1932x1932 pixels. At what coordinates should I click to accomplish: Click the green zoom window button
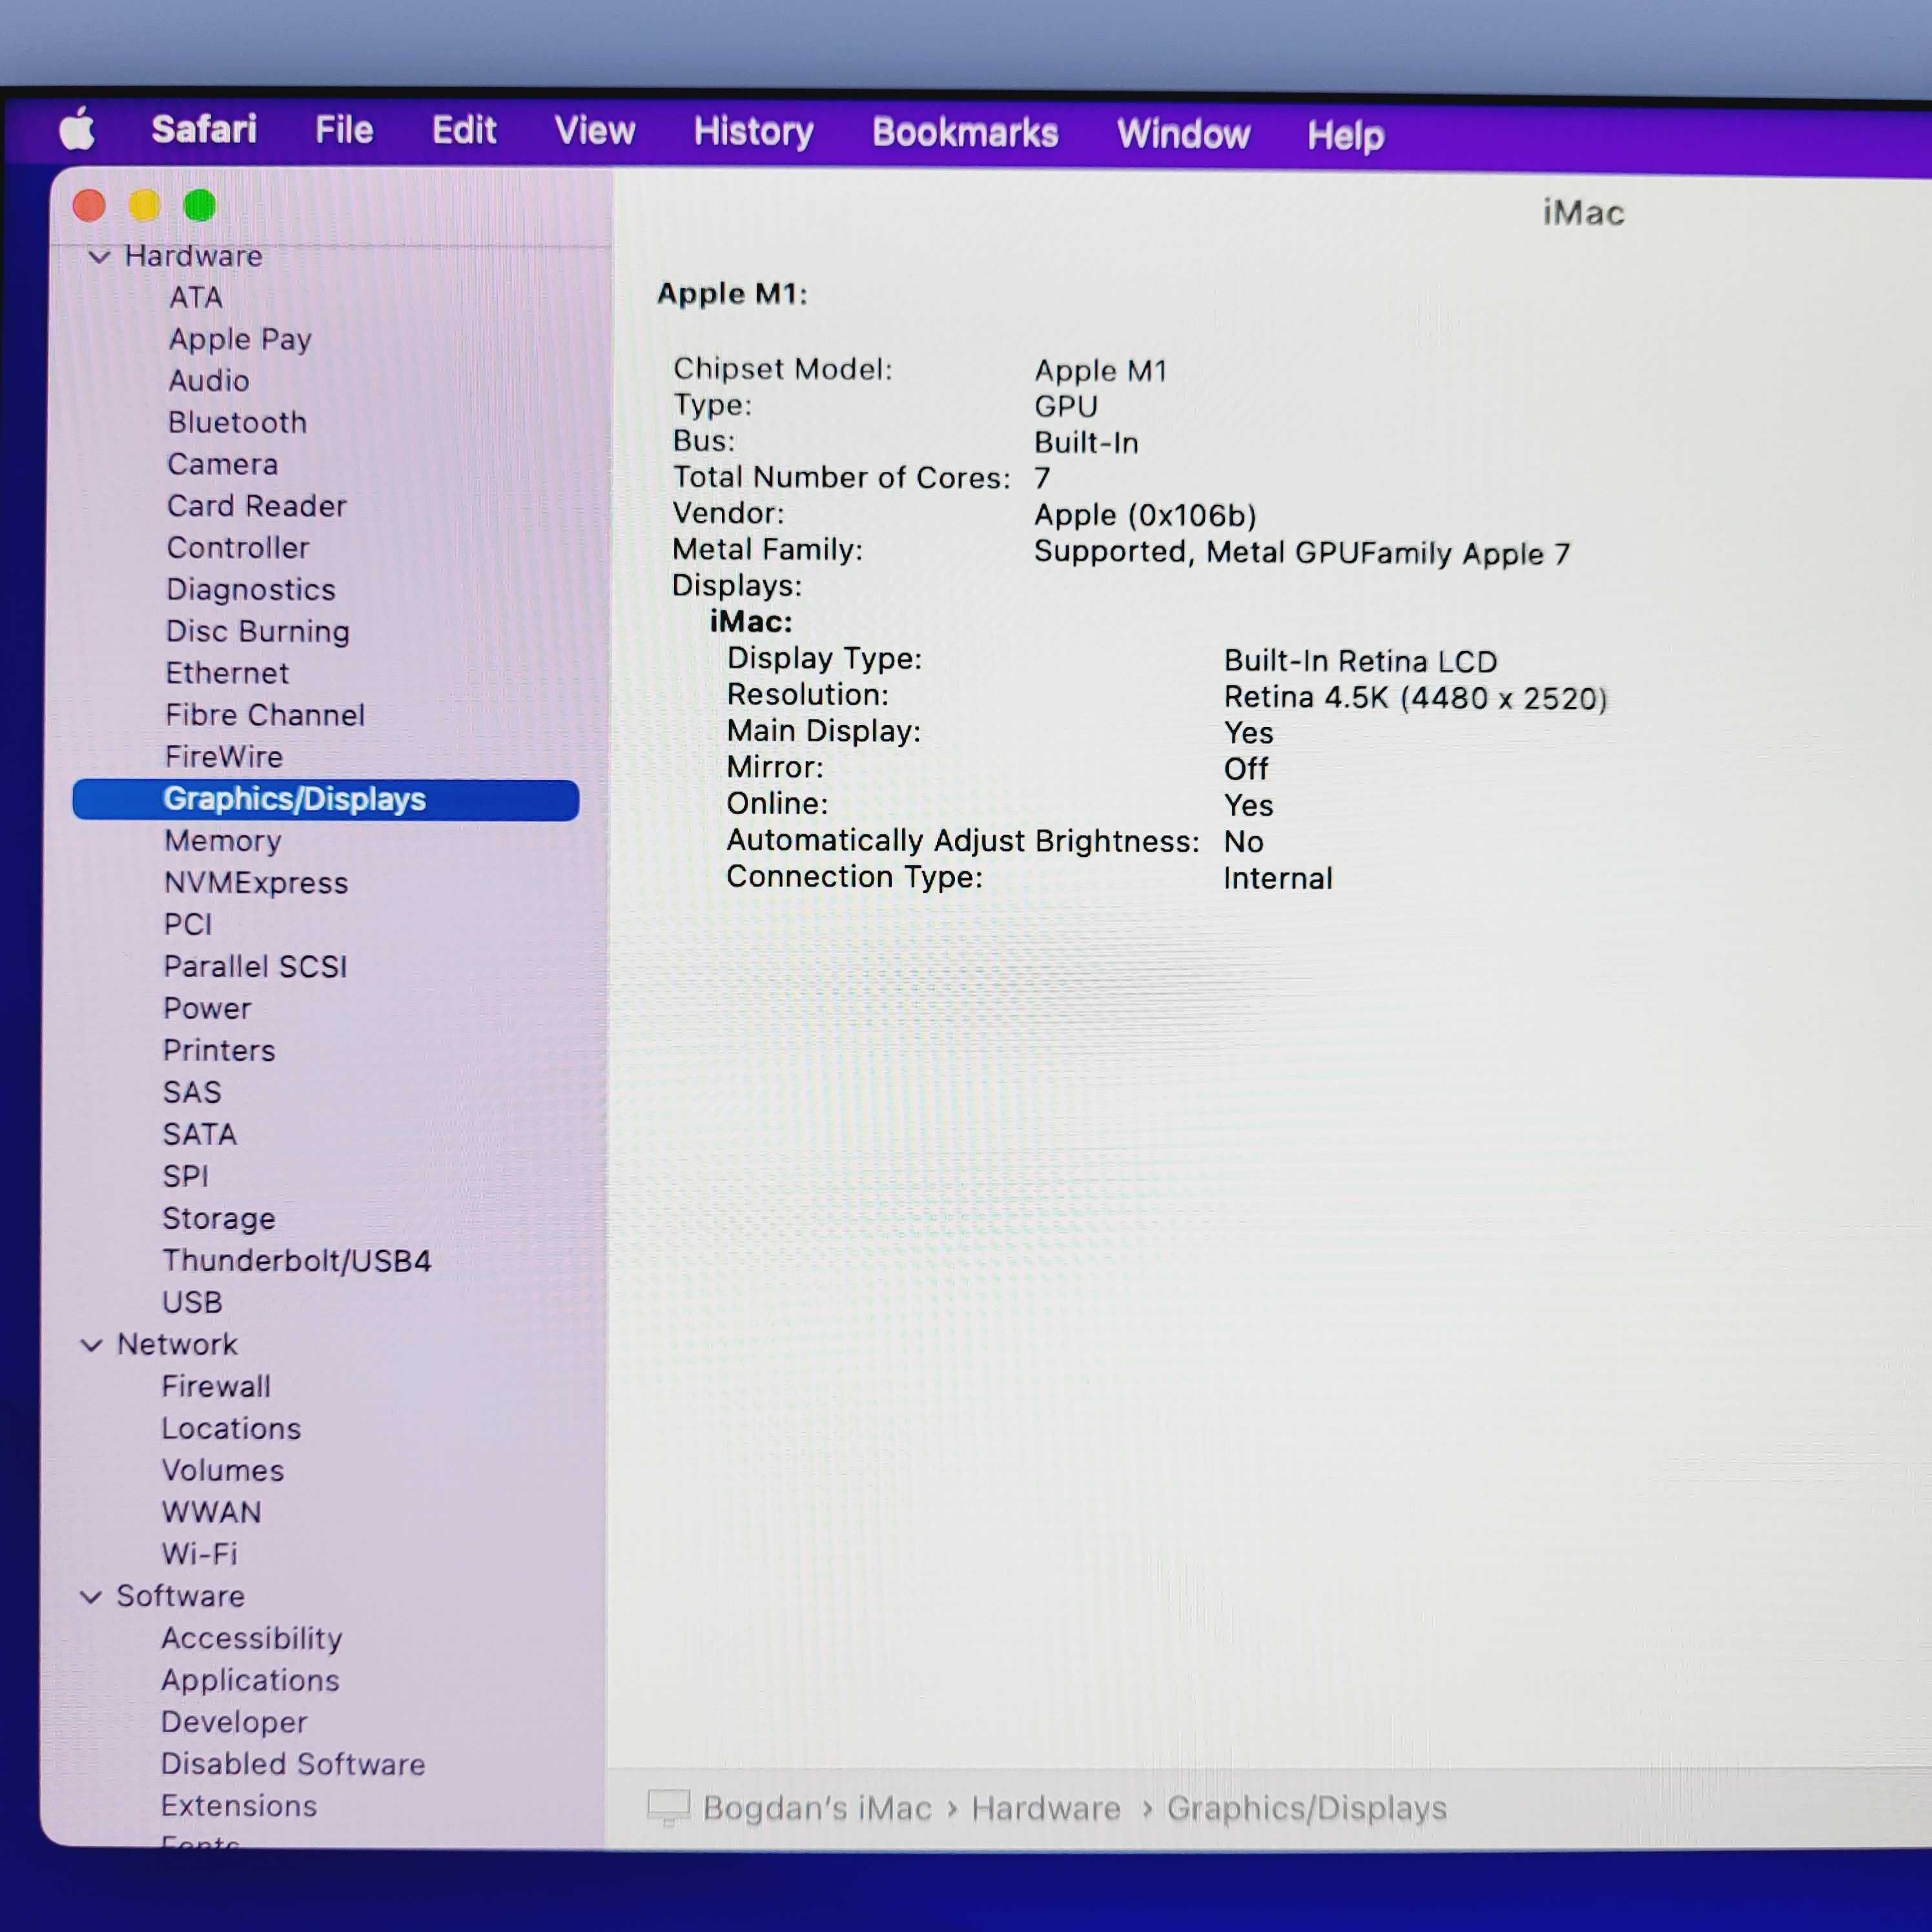(200, 206)
